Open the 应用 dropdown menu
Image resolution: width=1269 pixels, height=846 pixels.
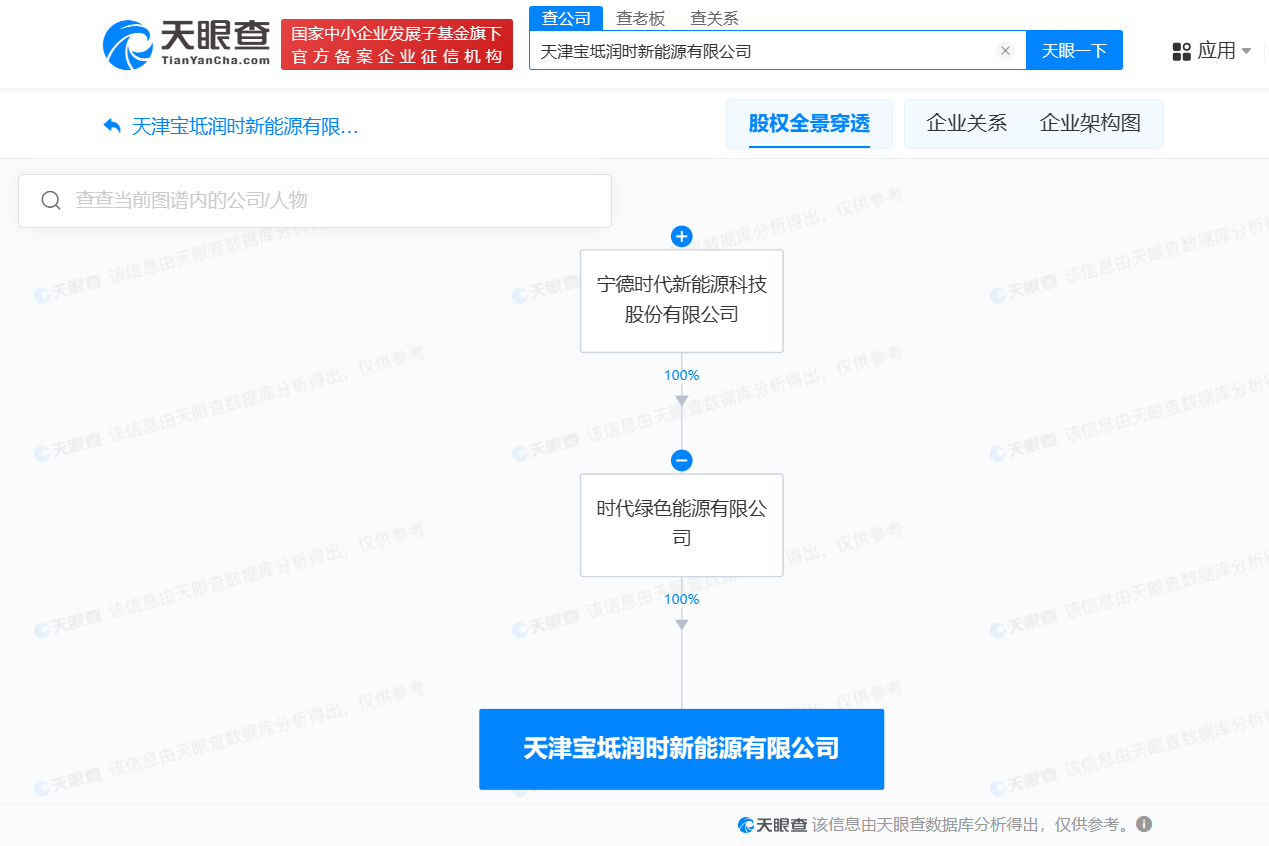[1215, 51]
